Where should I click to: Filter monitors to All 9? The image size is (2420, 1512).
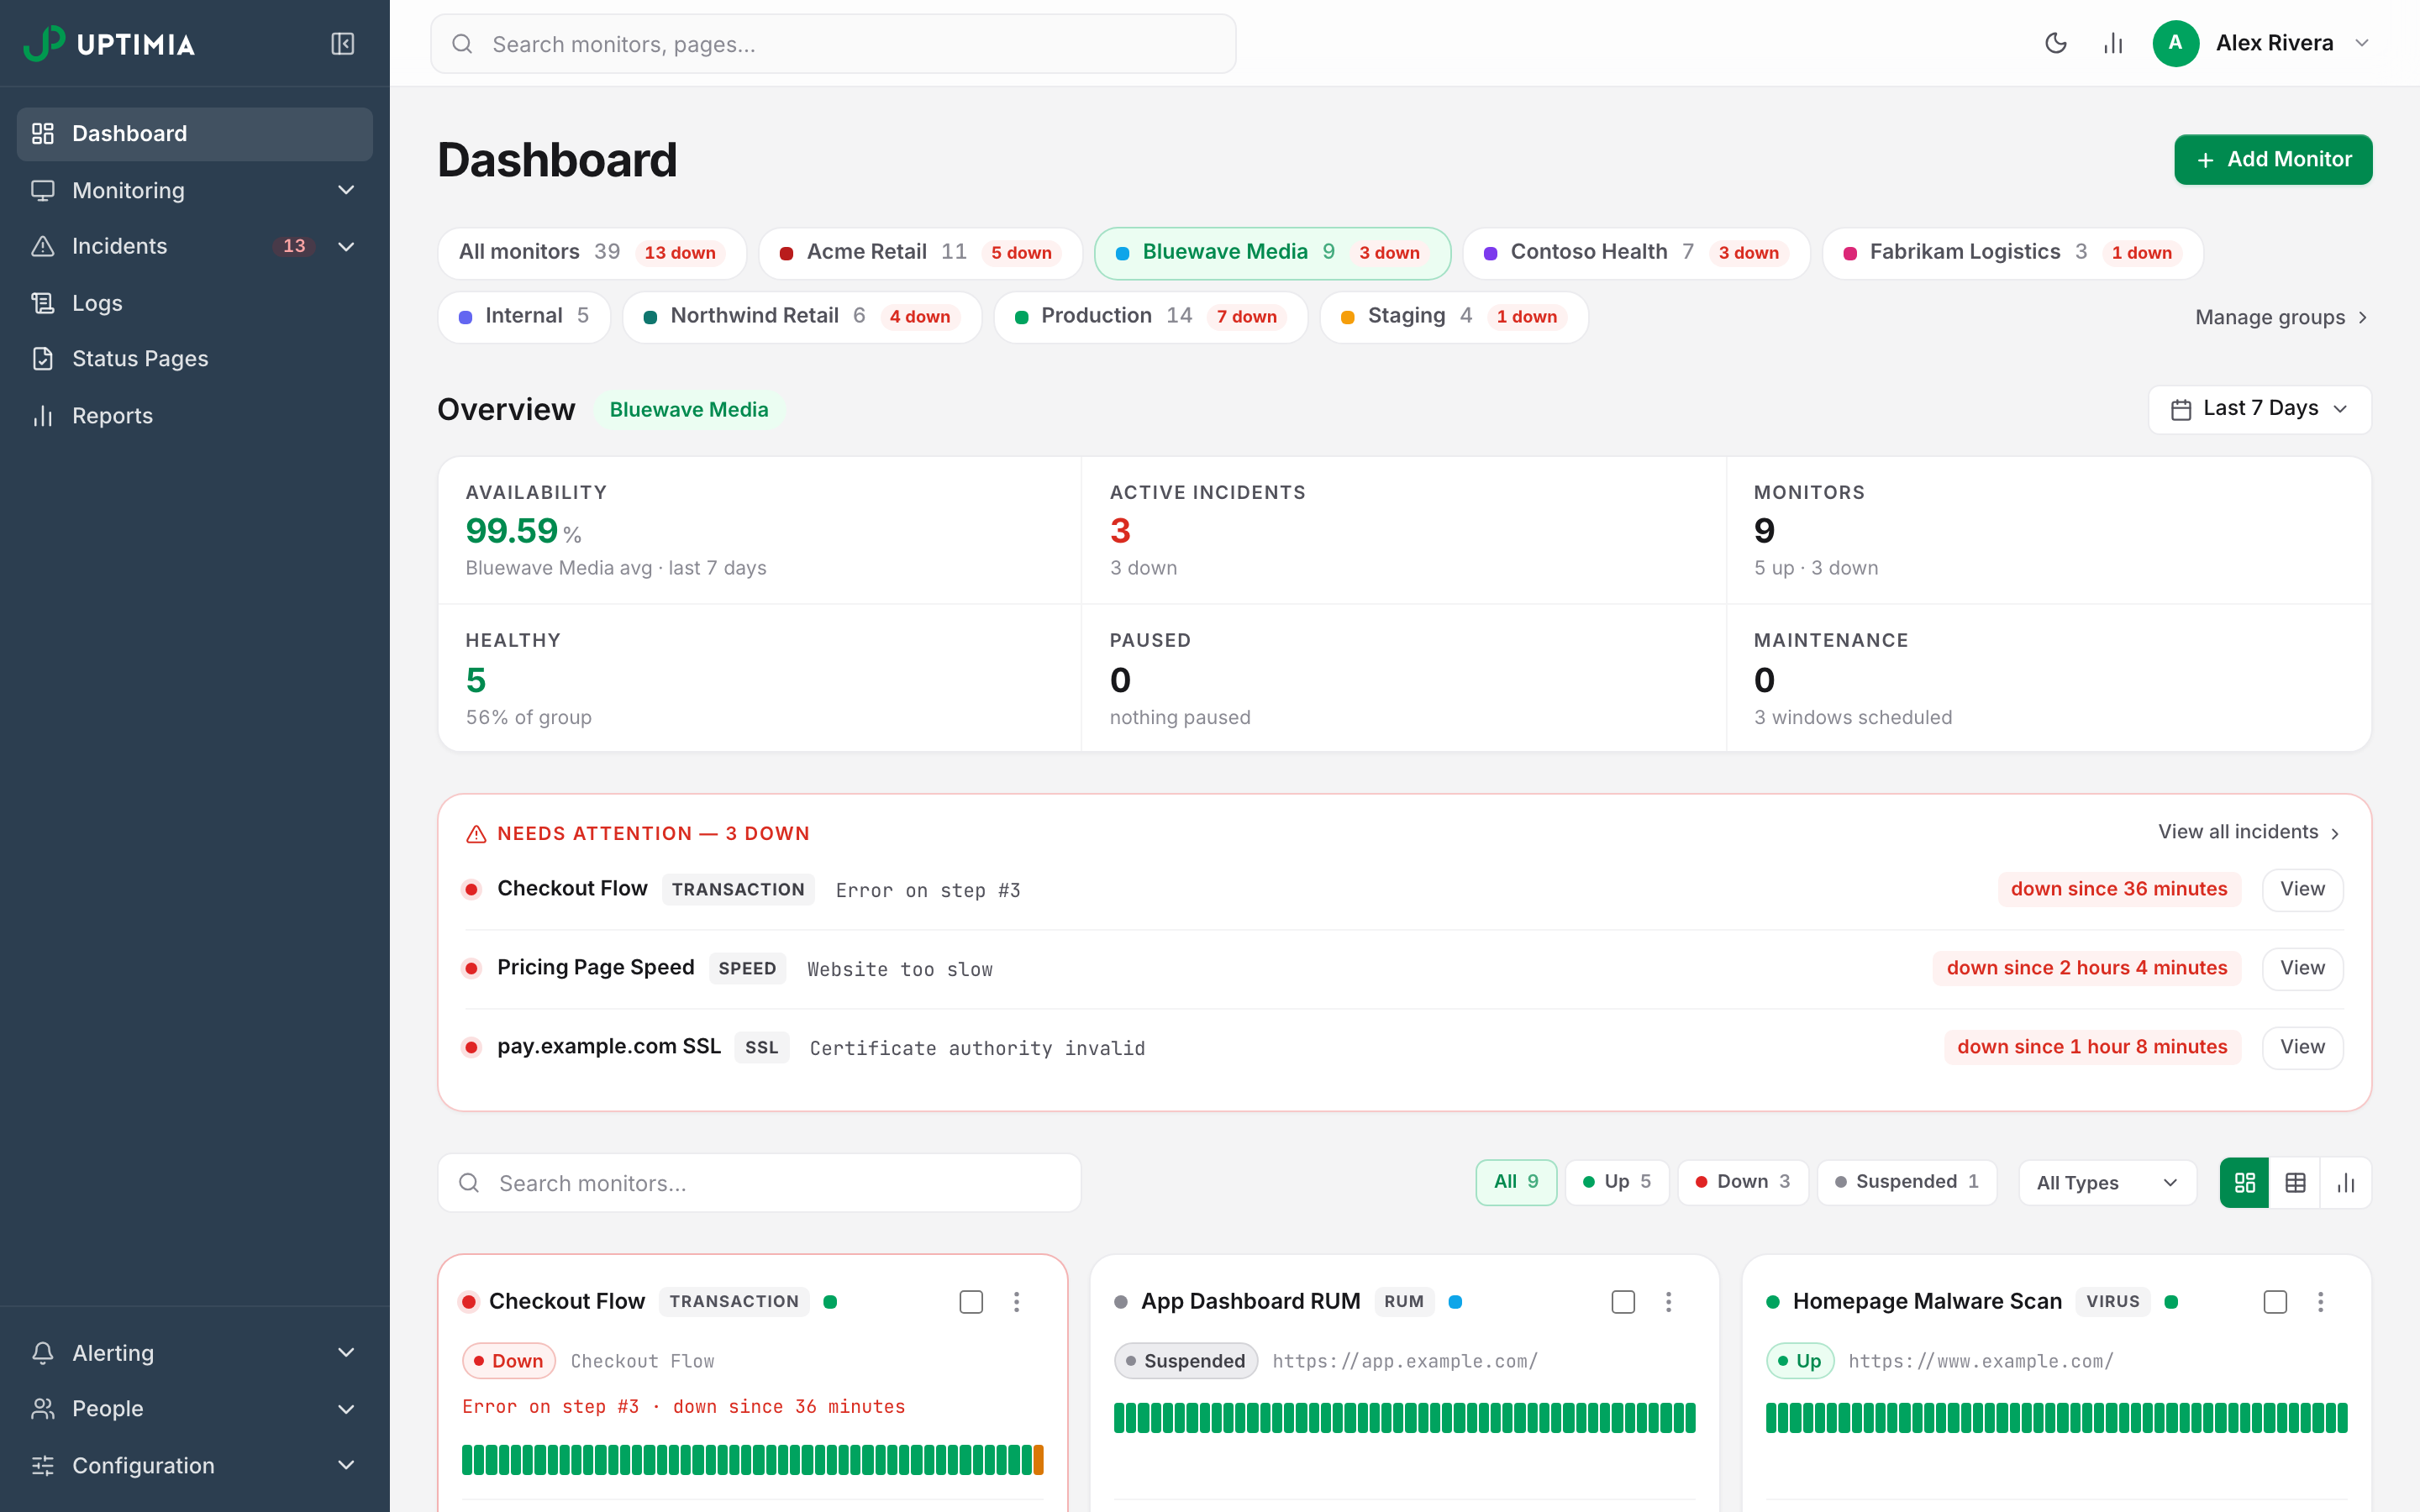click(x=1516, y=1182)
